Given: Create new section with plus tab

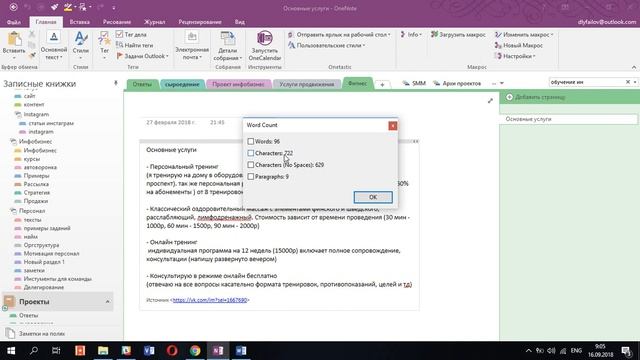Looking at the screenshot, I should click(382, 84).
